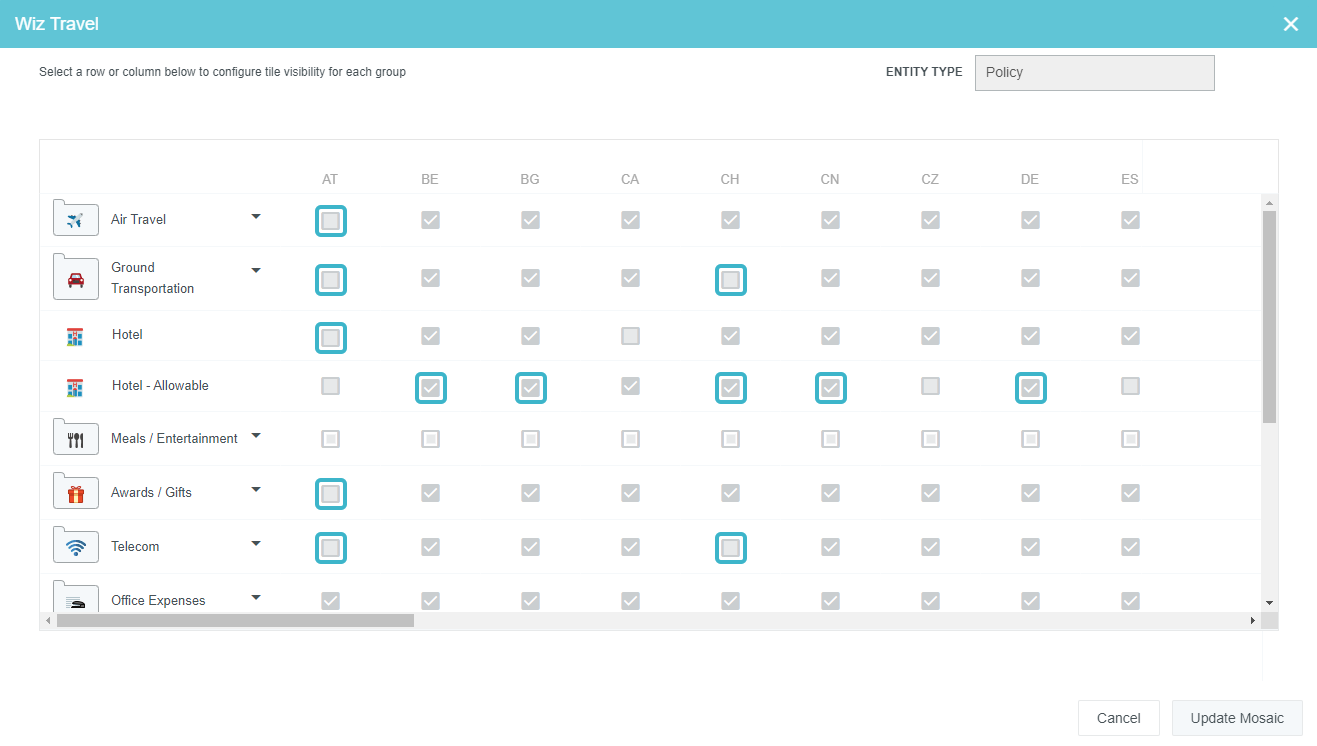Expand the Meals / Entertainment group arrow
The image size is (1317, 746).
point(256,435)
